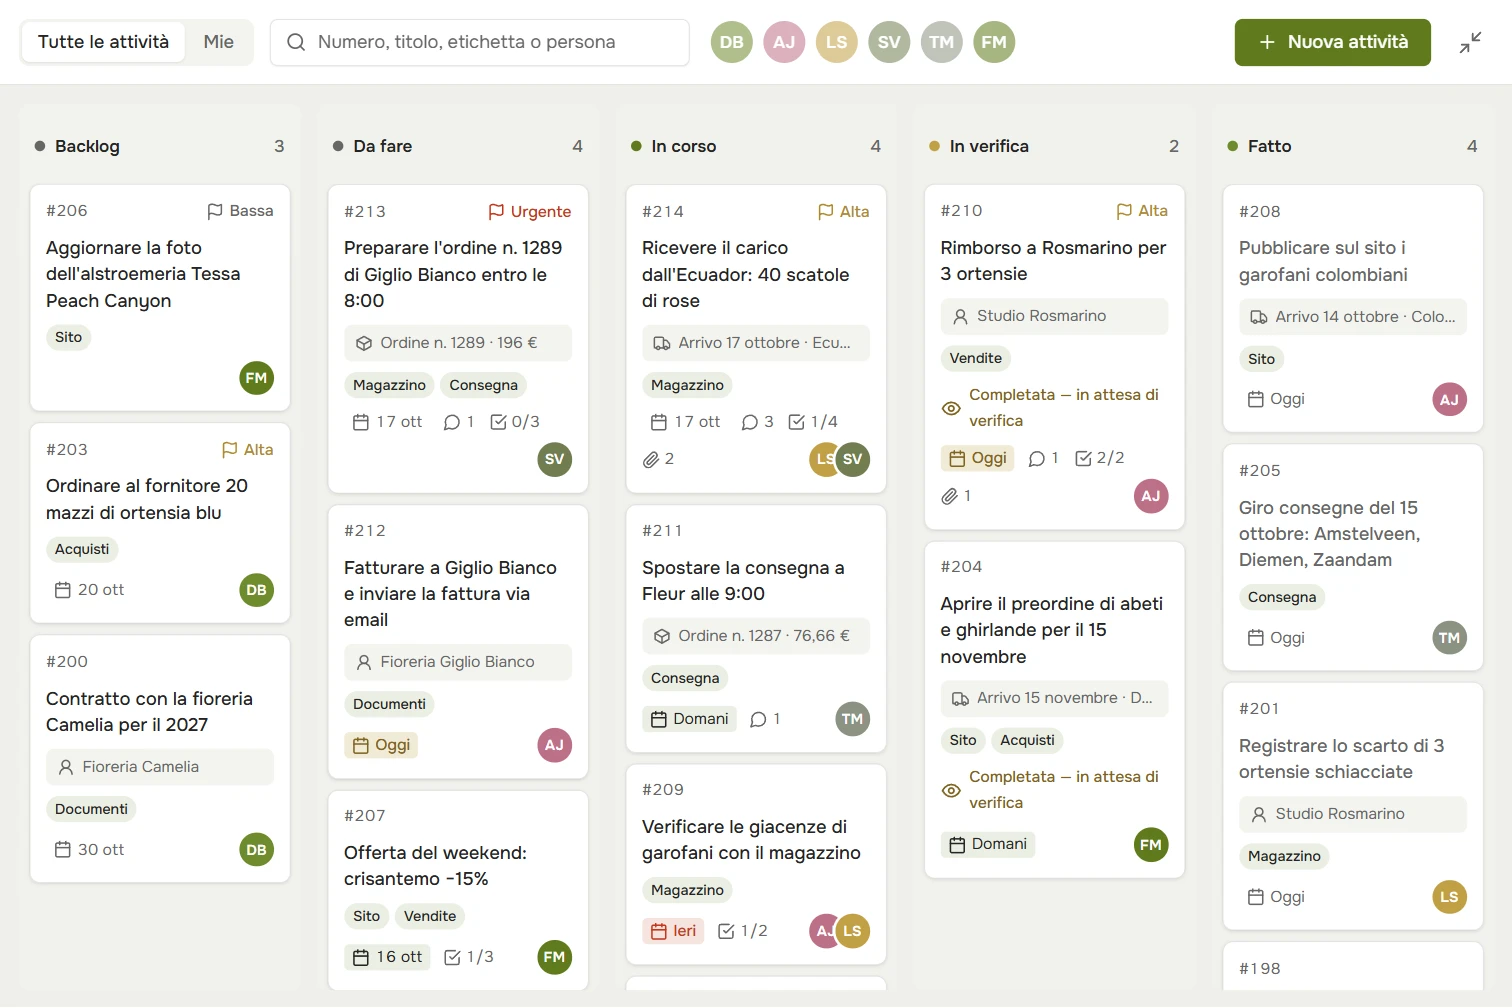Viewport: 1512px width, 1008px height.
Task: Filter by the FM avatar in the header
Action: point(994,42)
